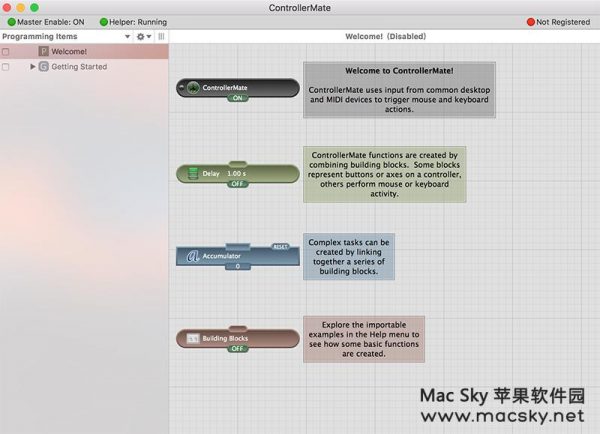Click the Getting Started group icon
Image resolution: width=600 pixels, height=434 pixels.
(x=44, y=67)
